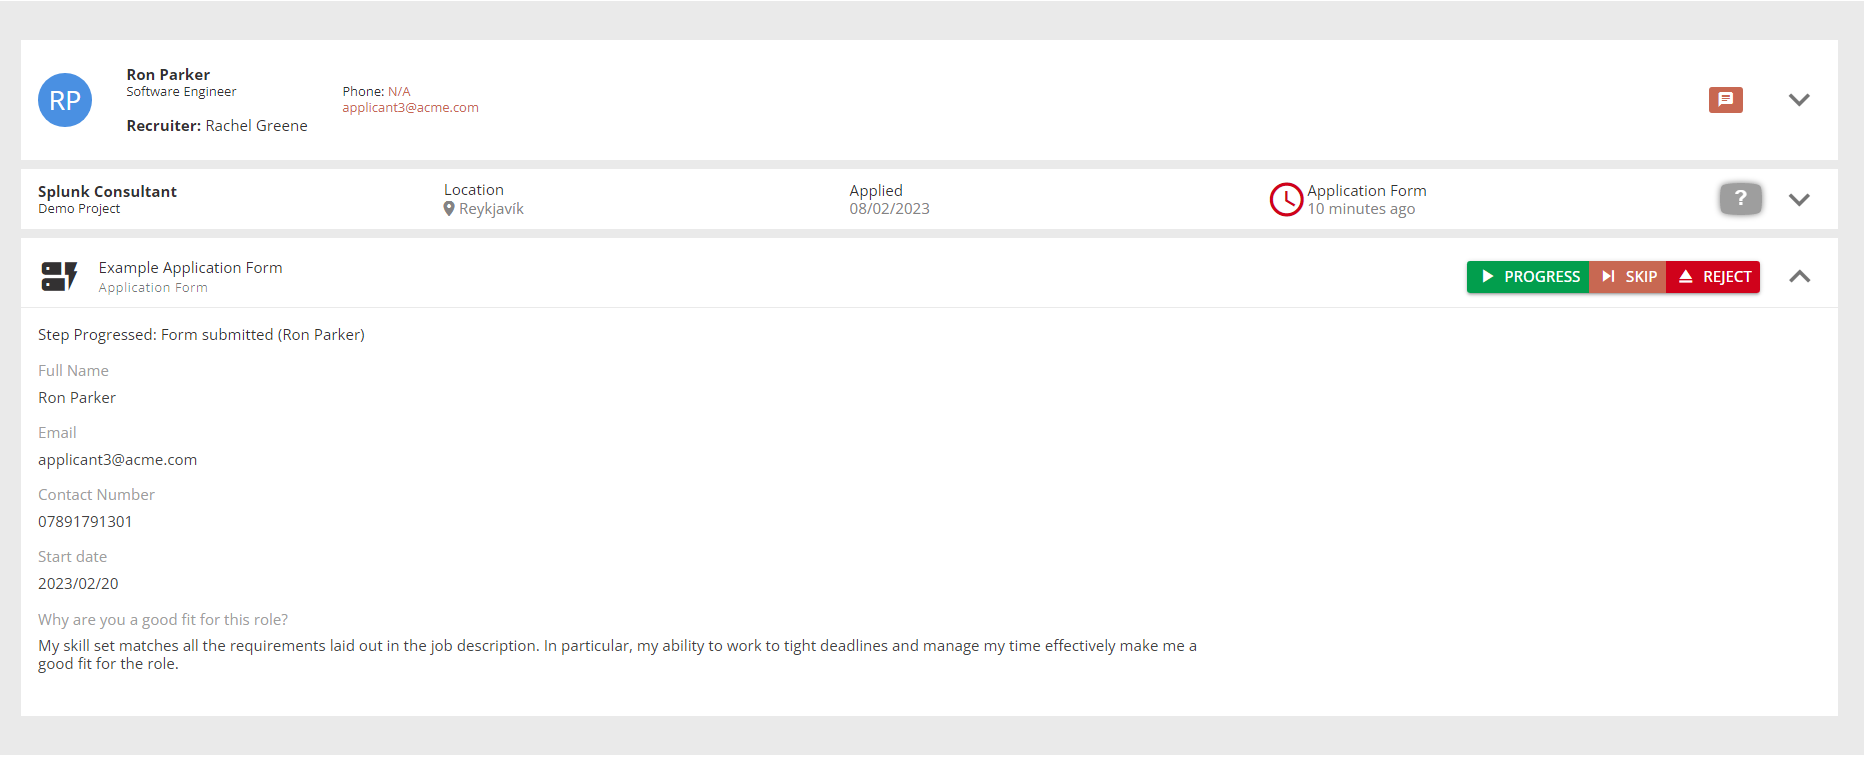Click the RP avatar circle
Viewport: 1869px width, 759px height.
pyautogui.click(x=65, y=100)
